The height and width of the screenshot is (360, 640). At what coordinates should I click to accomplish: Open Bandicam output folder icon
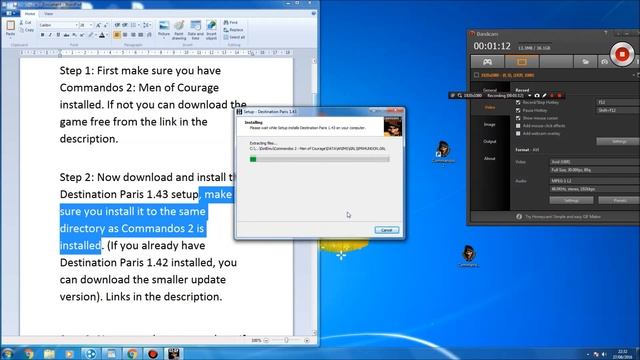click(585, 62)
